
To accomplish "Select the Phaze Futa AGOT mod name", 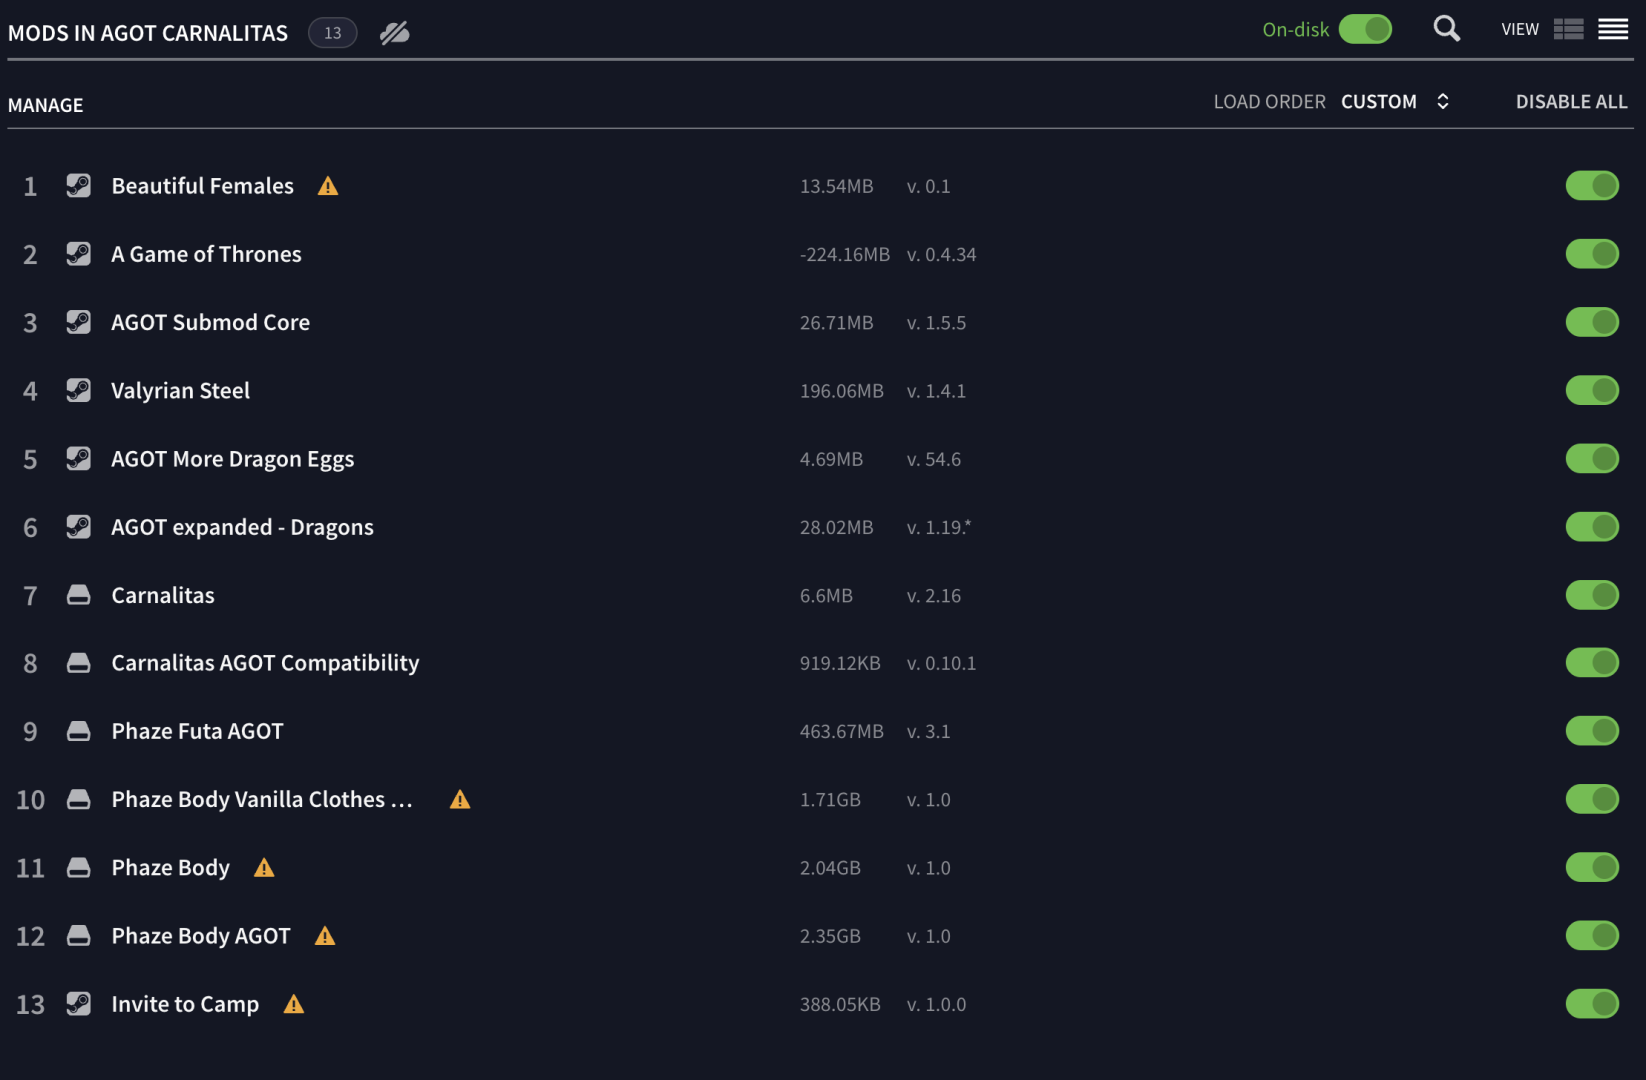I will tap(198, 731).
